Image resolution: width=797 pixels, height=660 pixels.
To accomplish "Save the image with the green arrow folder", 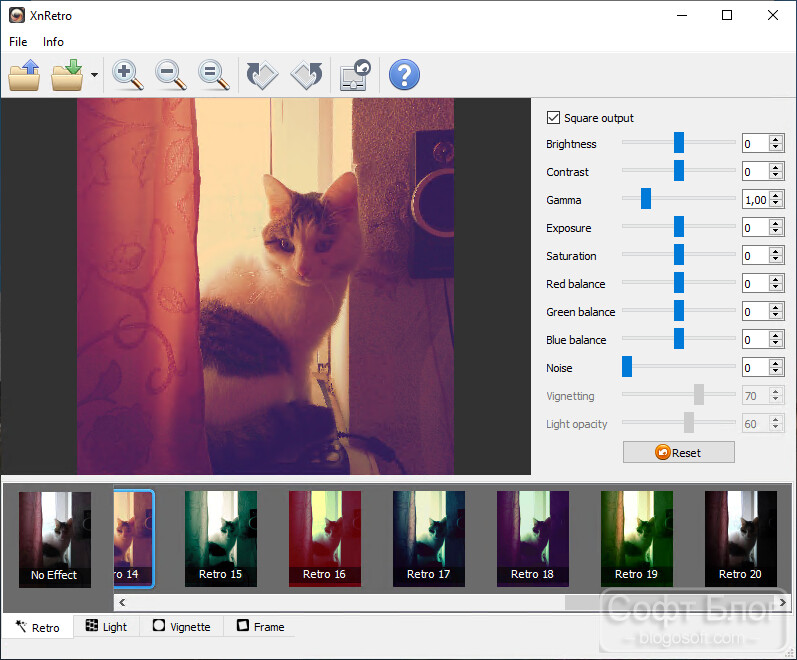I will click(67, 75).
